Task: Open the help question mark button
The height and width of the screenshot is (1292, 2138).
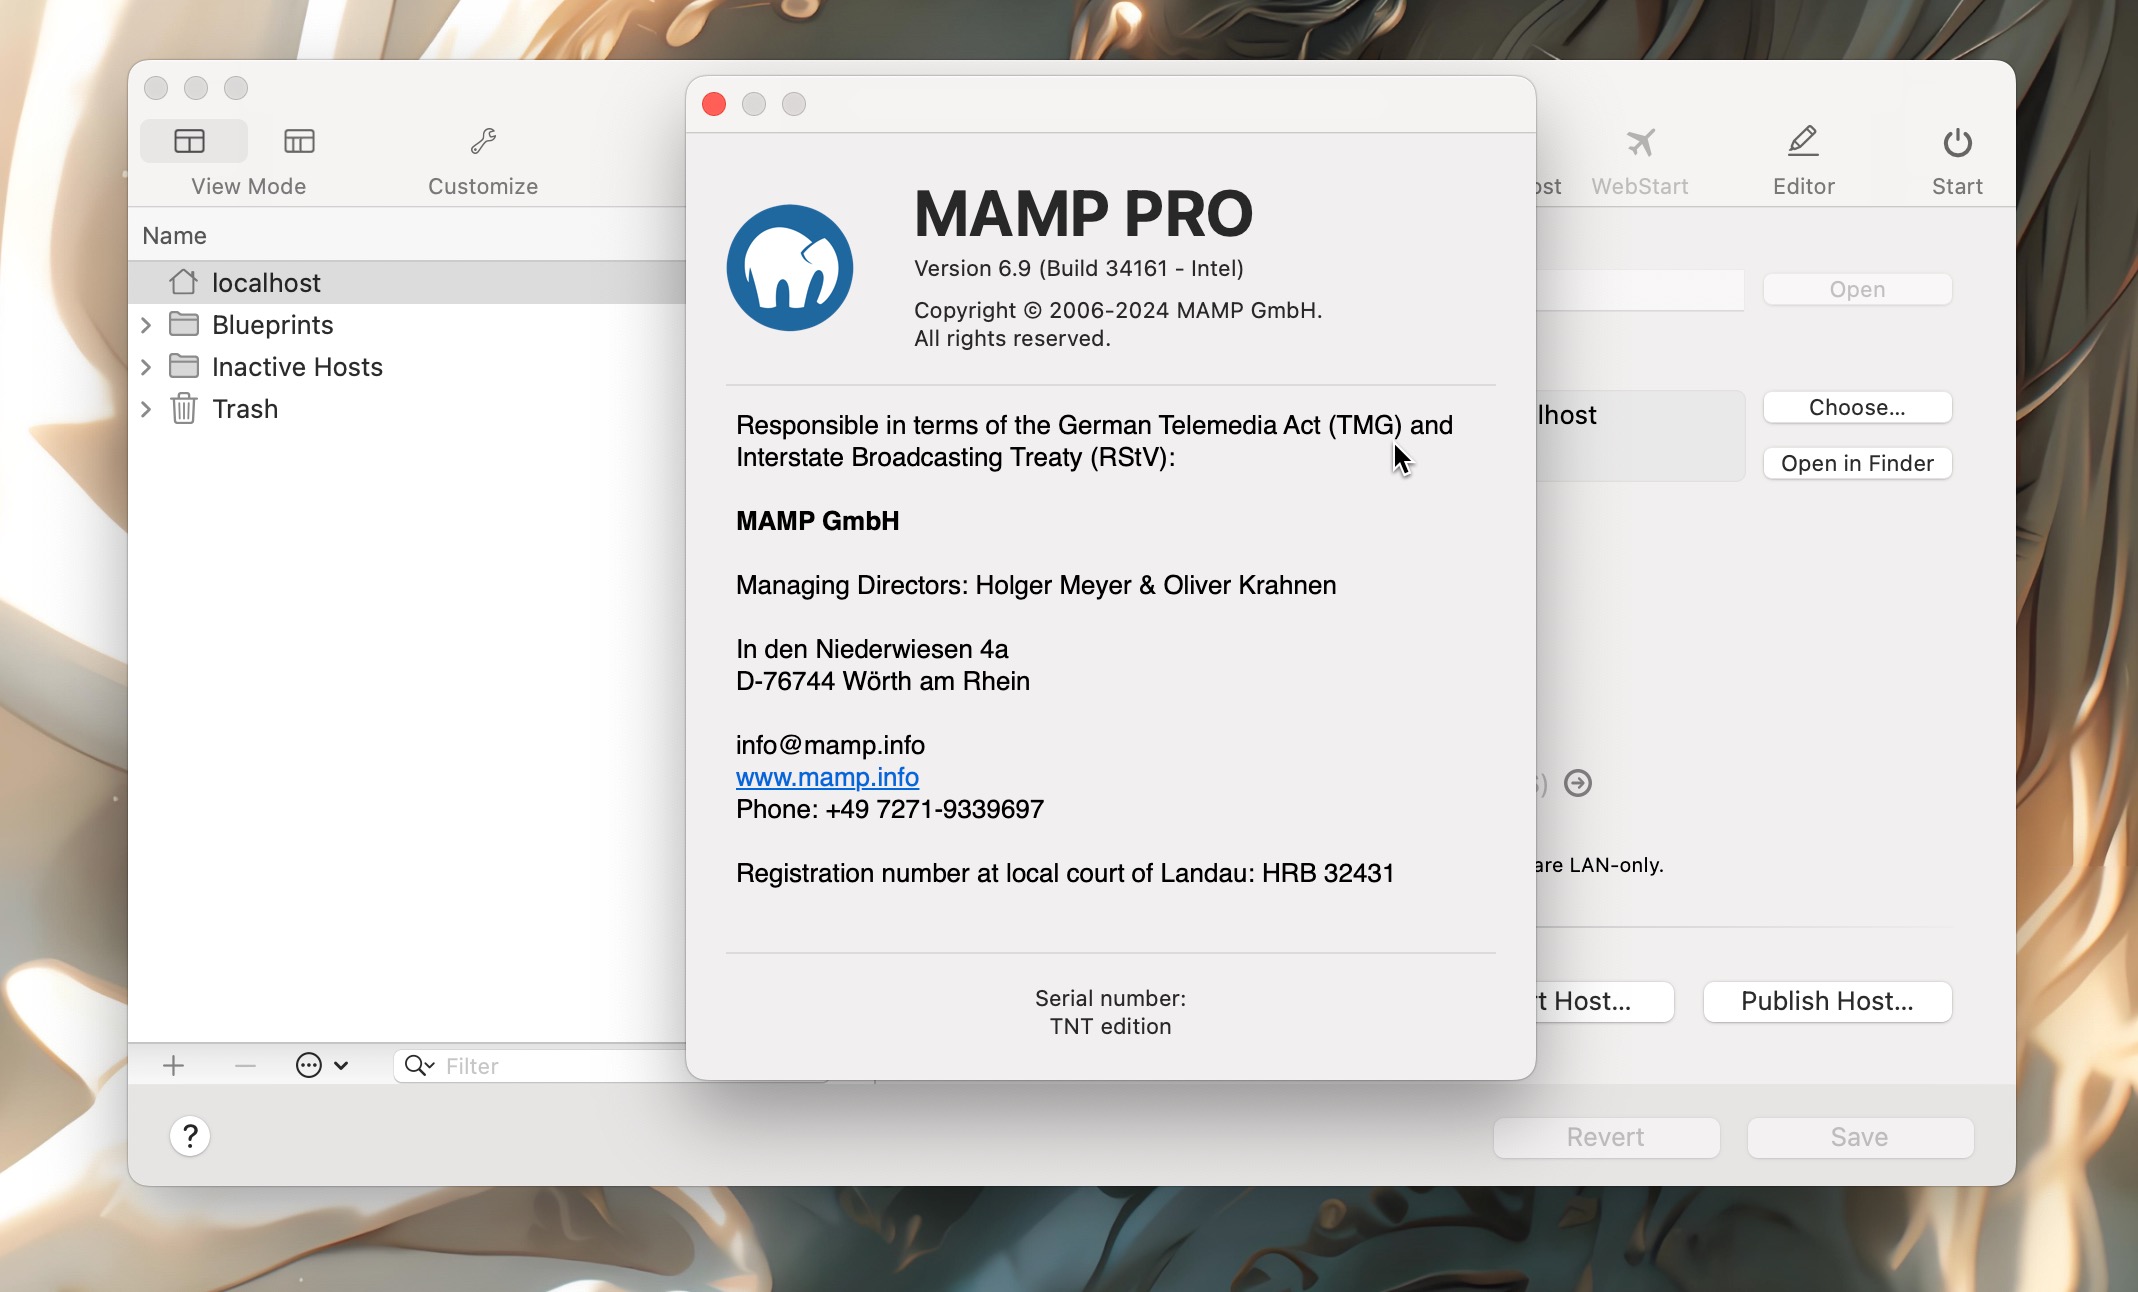Action: [x=190, y=1136]
